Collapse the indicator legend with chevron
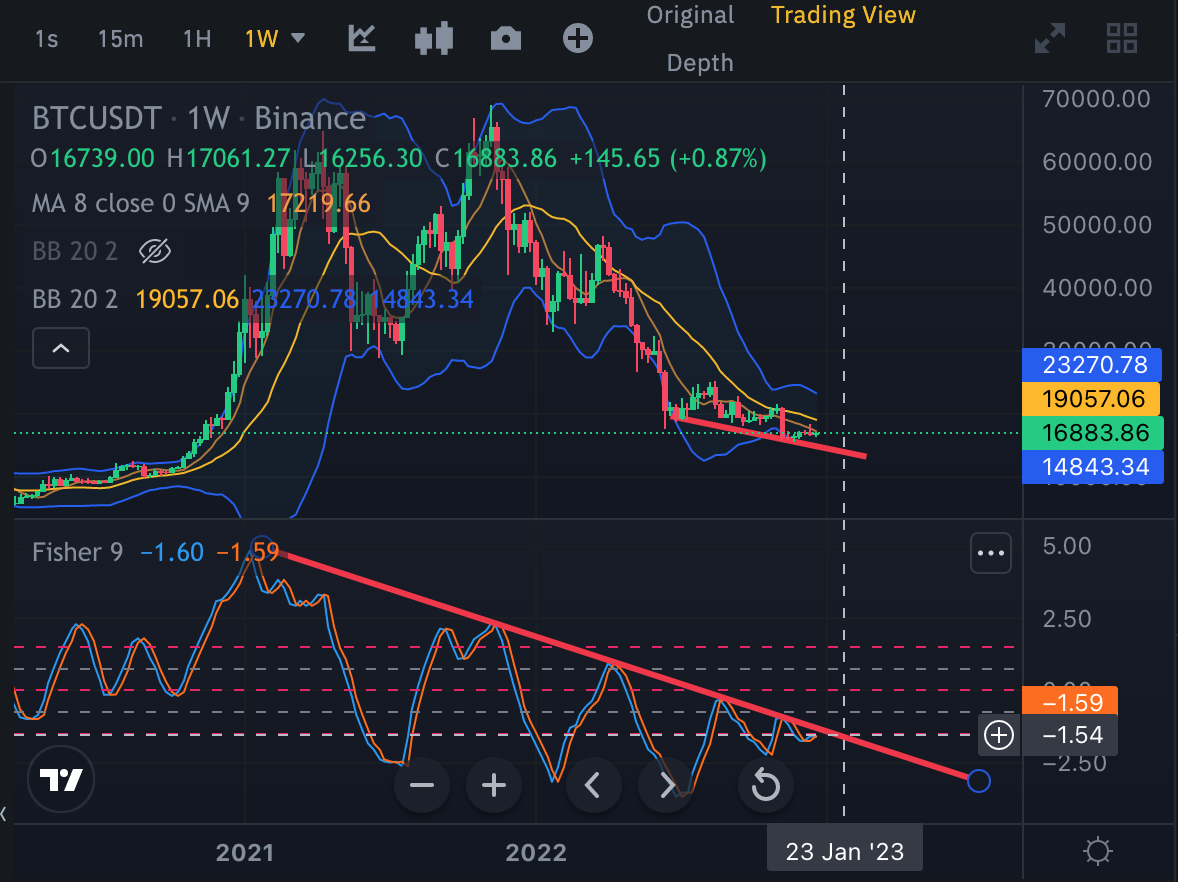Image resolution: width=1178 pixels, height=882 pixels. (61, 348)
